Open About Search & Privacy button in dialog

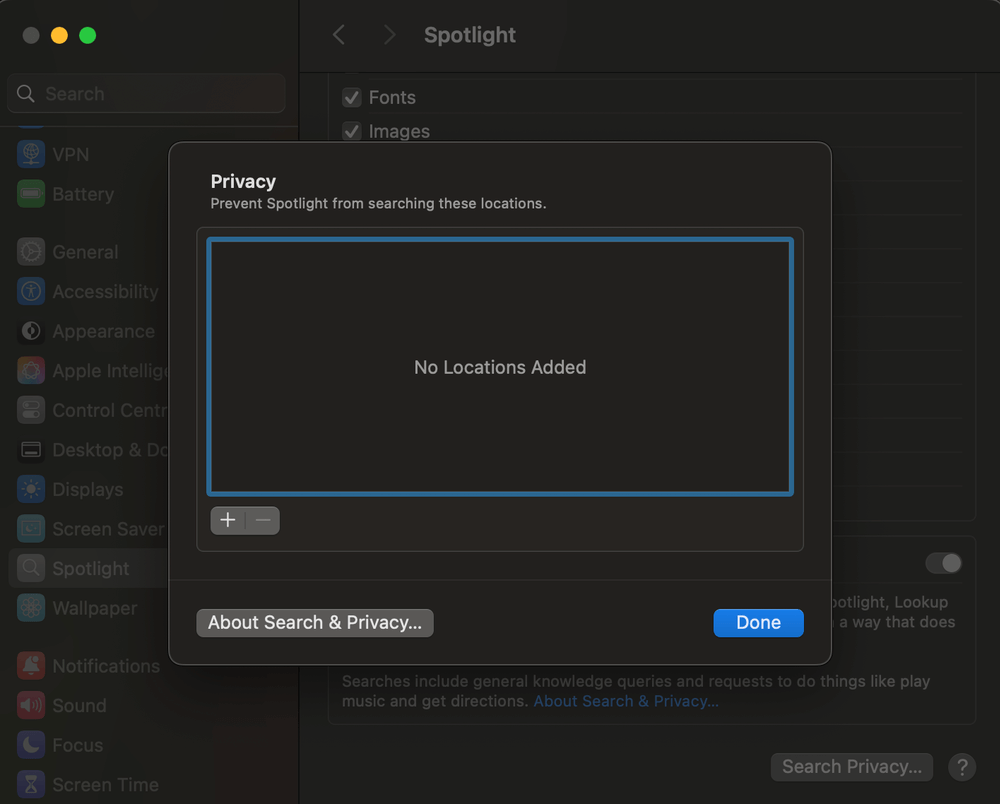[x=315, y=622]
